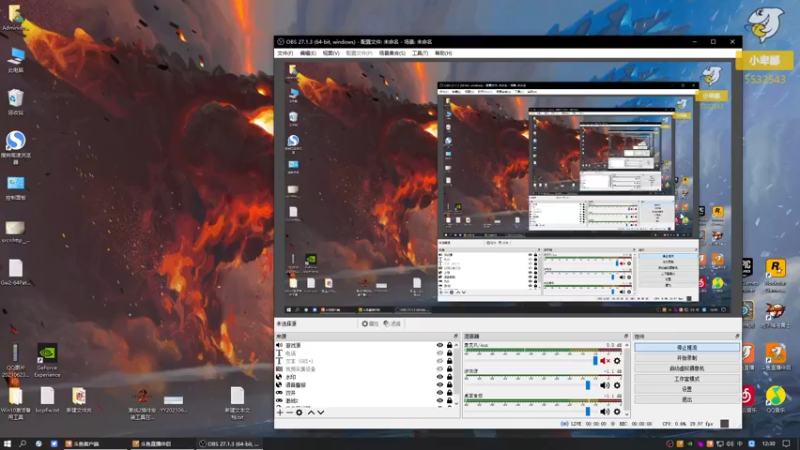Open 文件(F) menu
Screen dimensions: 800x450
click(x=285, y=53)
